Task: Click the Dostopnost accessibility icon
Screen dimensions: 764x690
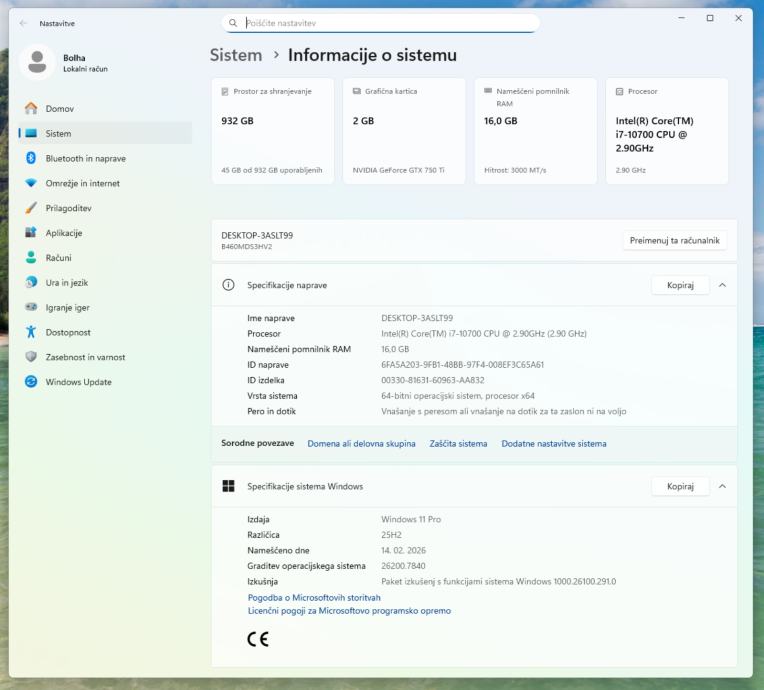Action: point(31,332)
